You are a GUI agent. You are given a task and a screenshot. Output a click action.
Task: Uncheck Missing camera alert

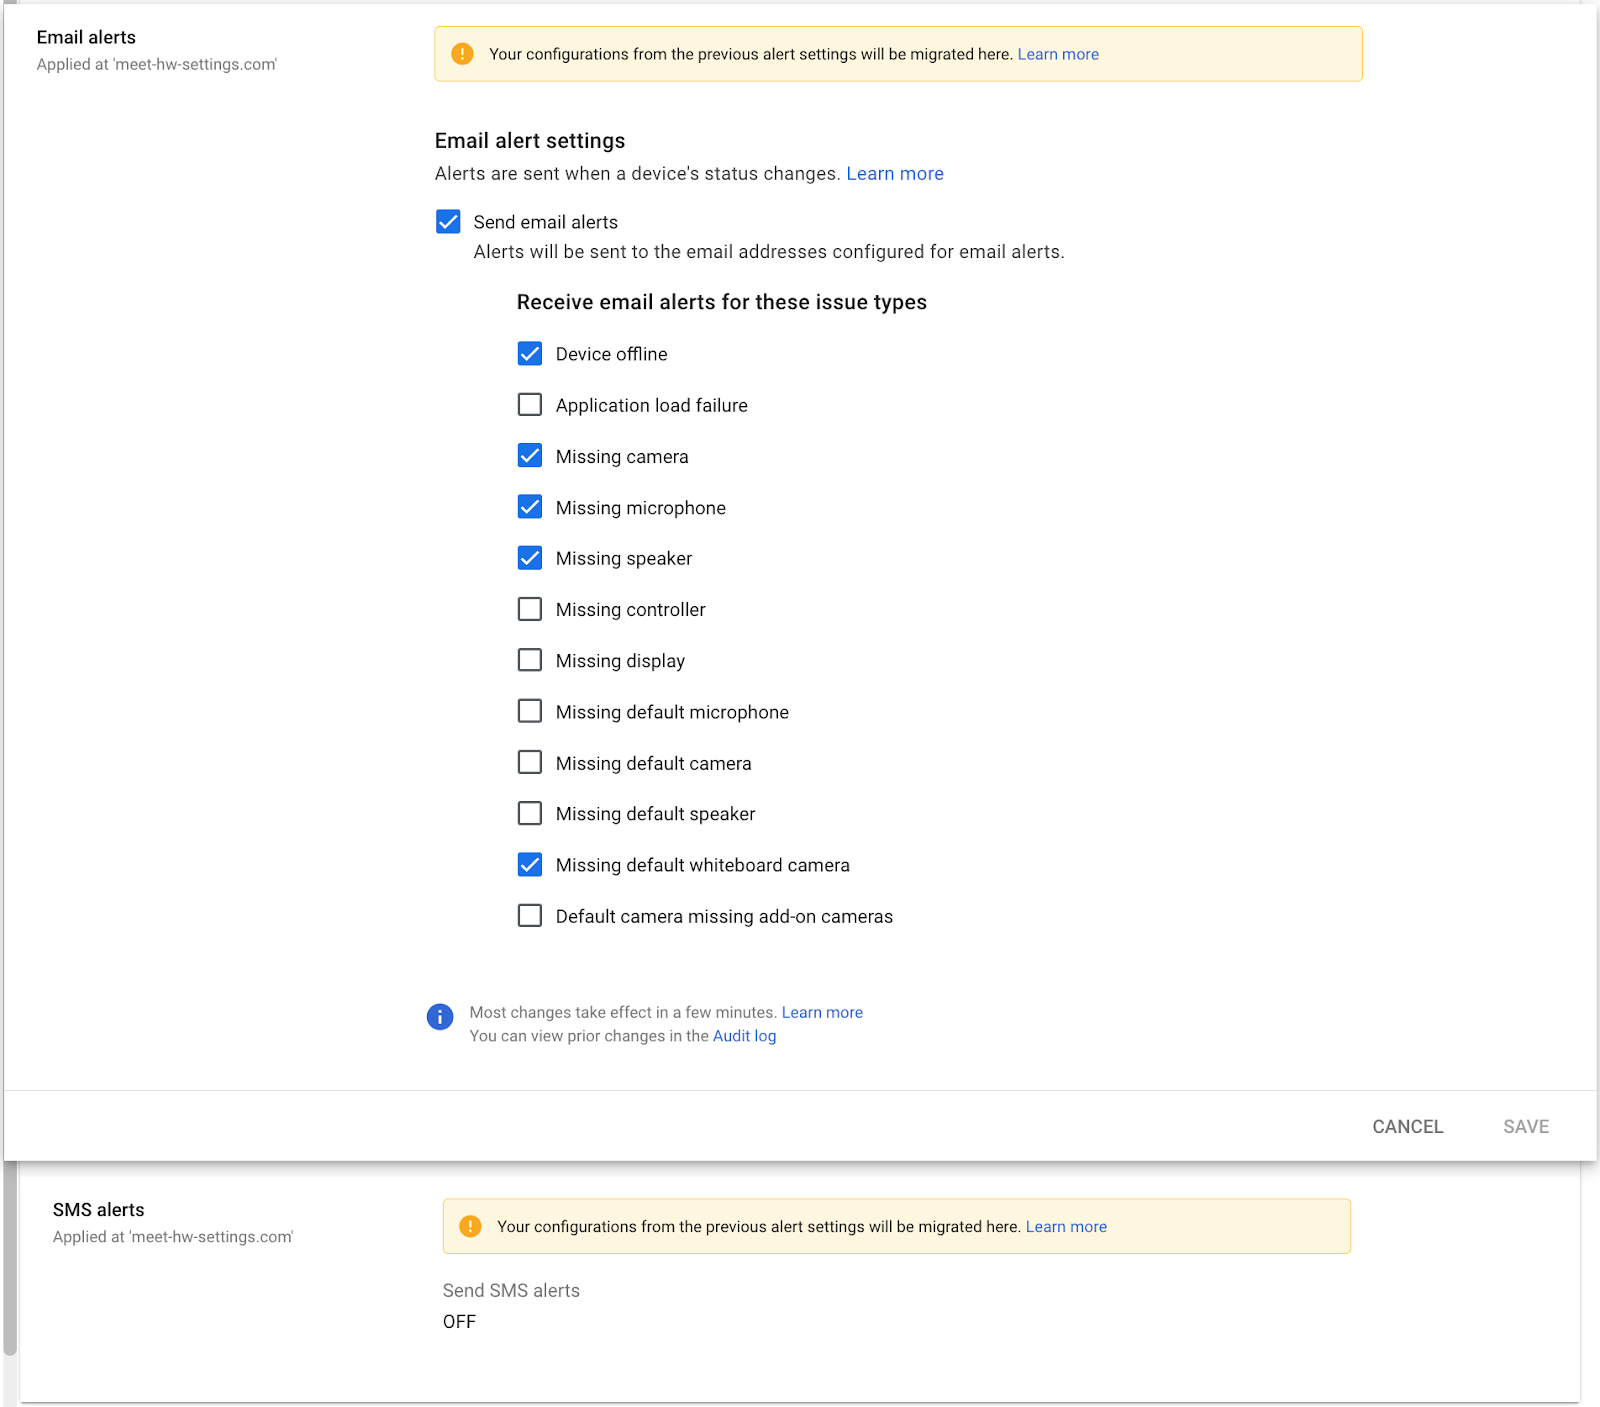[530, 456]
